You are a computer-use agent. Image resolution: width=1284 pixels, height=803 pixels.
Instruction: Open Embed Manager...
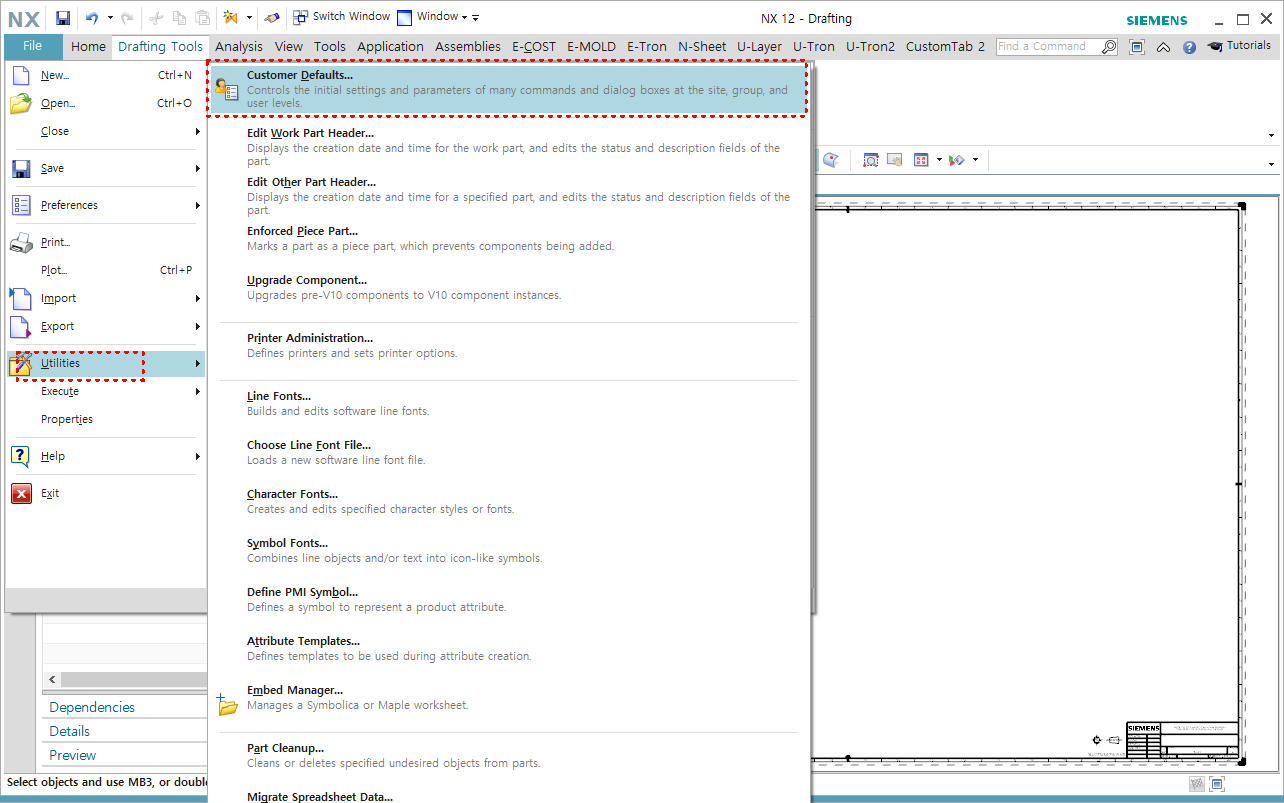pyautogui.click(x=507, y=697)
